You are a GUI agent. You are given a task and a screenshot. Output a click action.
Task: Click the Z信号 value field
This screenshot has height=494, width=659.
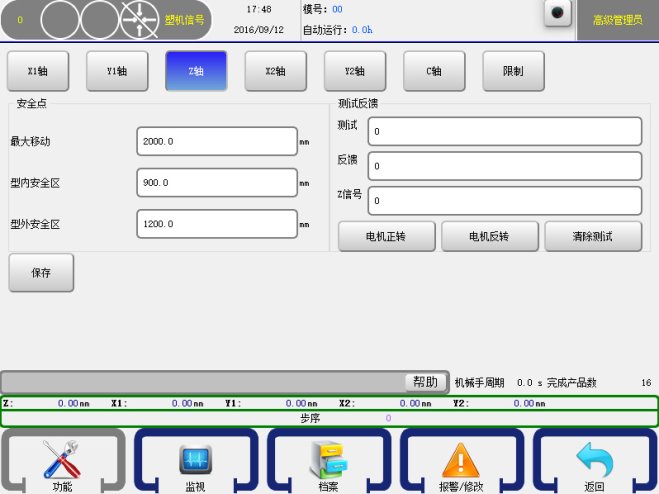click(x=505, y=201)
